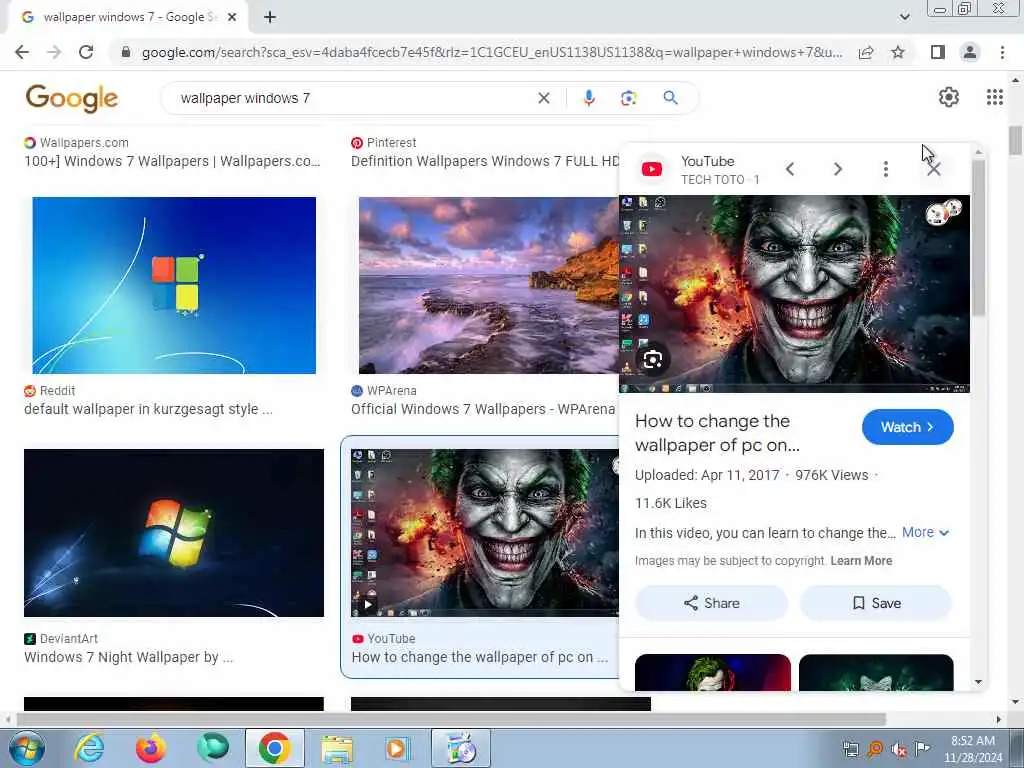Start voice search with the microphone
Screen dimensions: 1024x768
click(588, 98)
